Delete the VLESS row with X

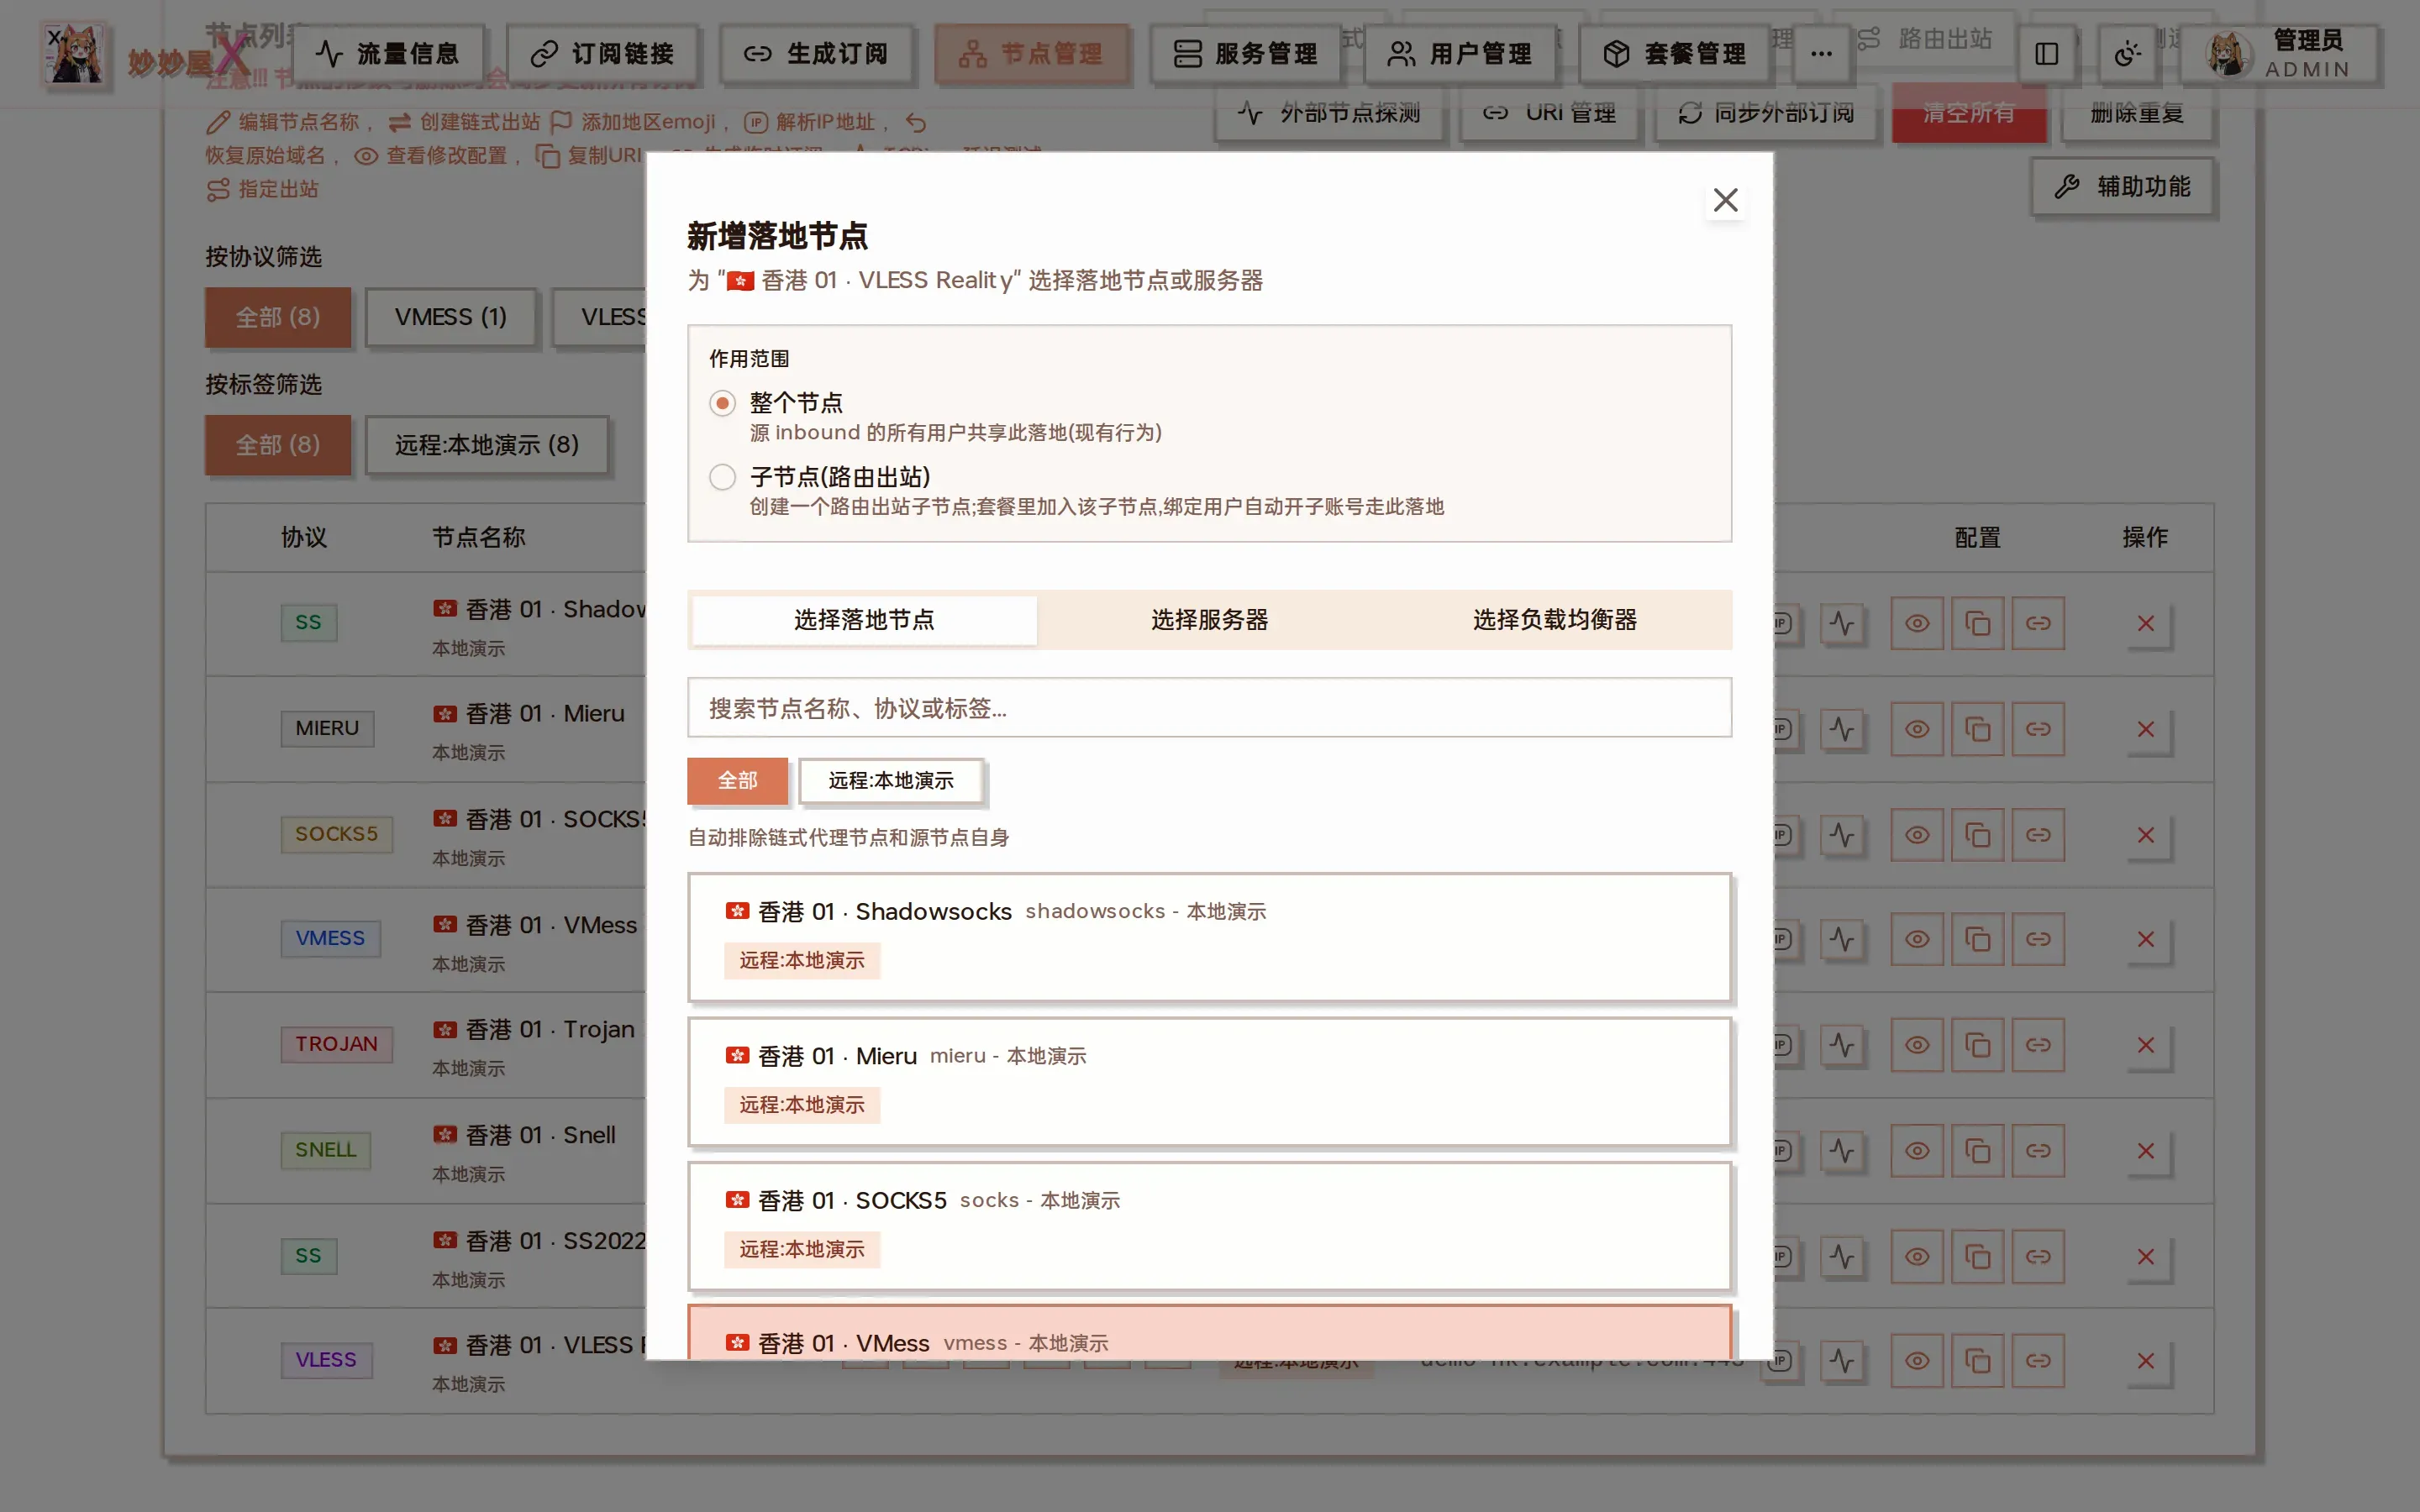tap(2145, 1361)
